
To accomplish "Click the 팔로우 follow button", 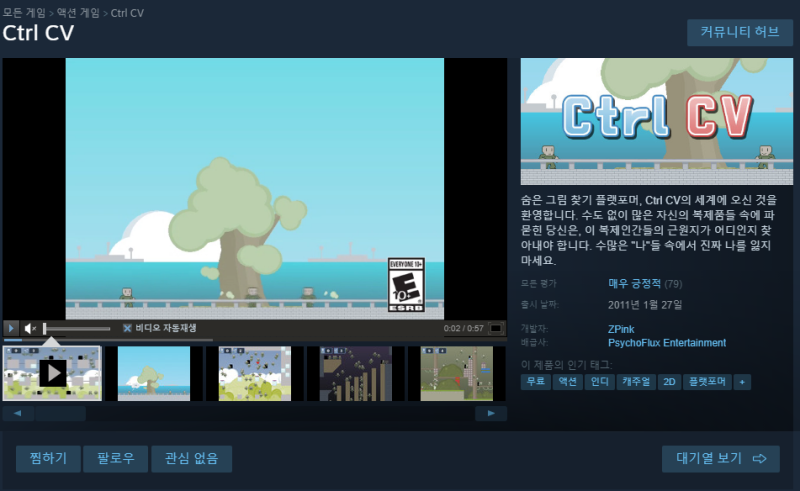I will pyautogui.click(x=116, y=458).
